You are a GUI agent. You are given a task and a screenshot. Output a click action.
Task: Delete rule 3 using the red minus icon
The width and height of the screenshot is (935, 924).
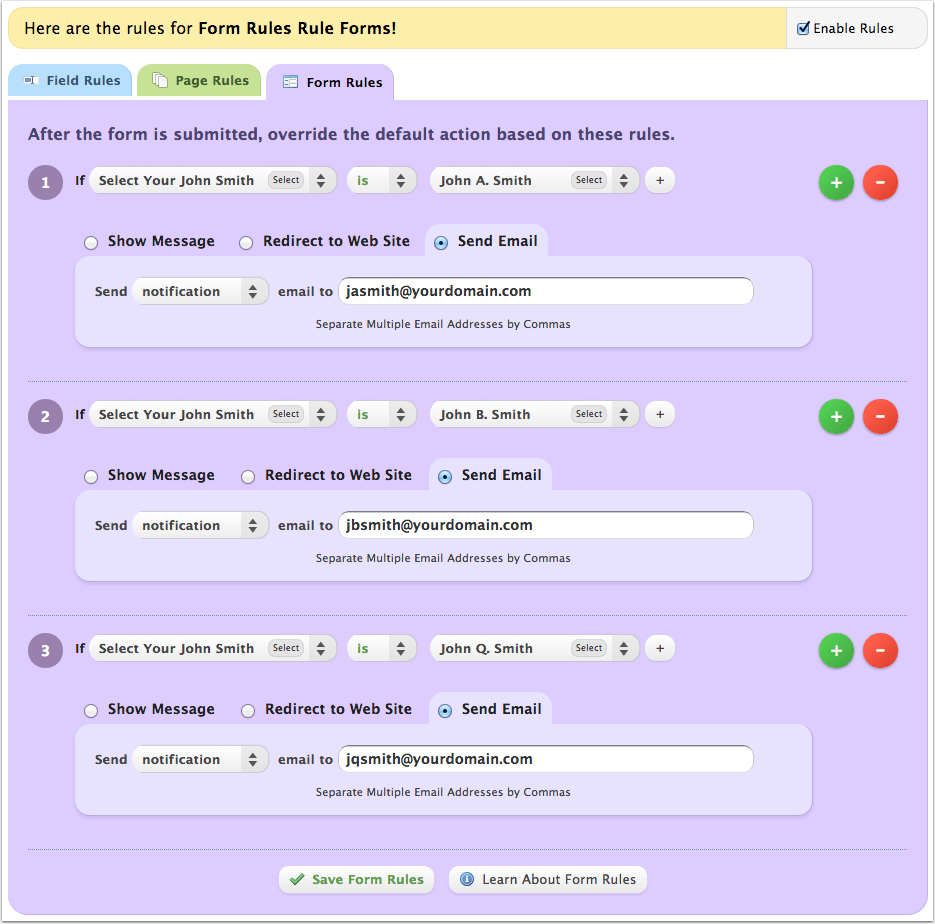[x=880, y=651]
